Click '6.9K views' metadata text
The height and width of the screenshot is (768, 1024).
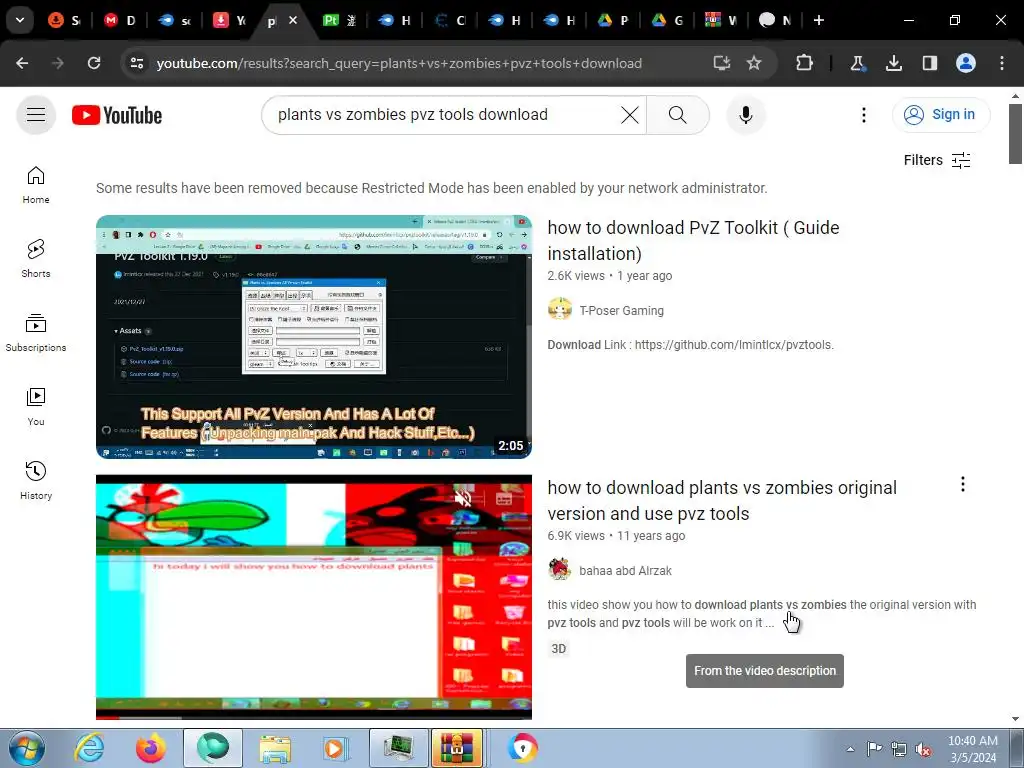pyautogui.click(x=576, y=536)
